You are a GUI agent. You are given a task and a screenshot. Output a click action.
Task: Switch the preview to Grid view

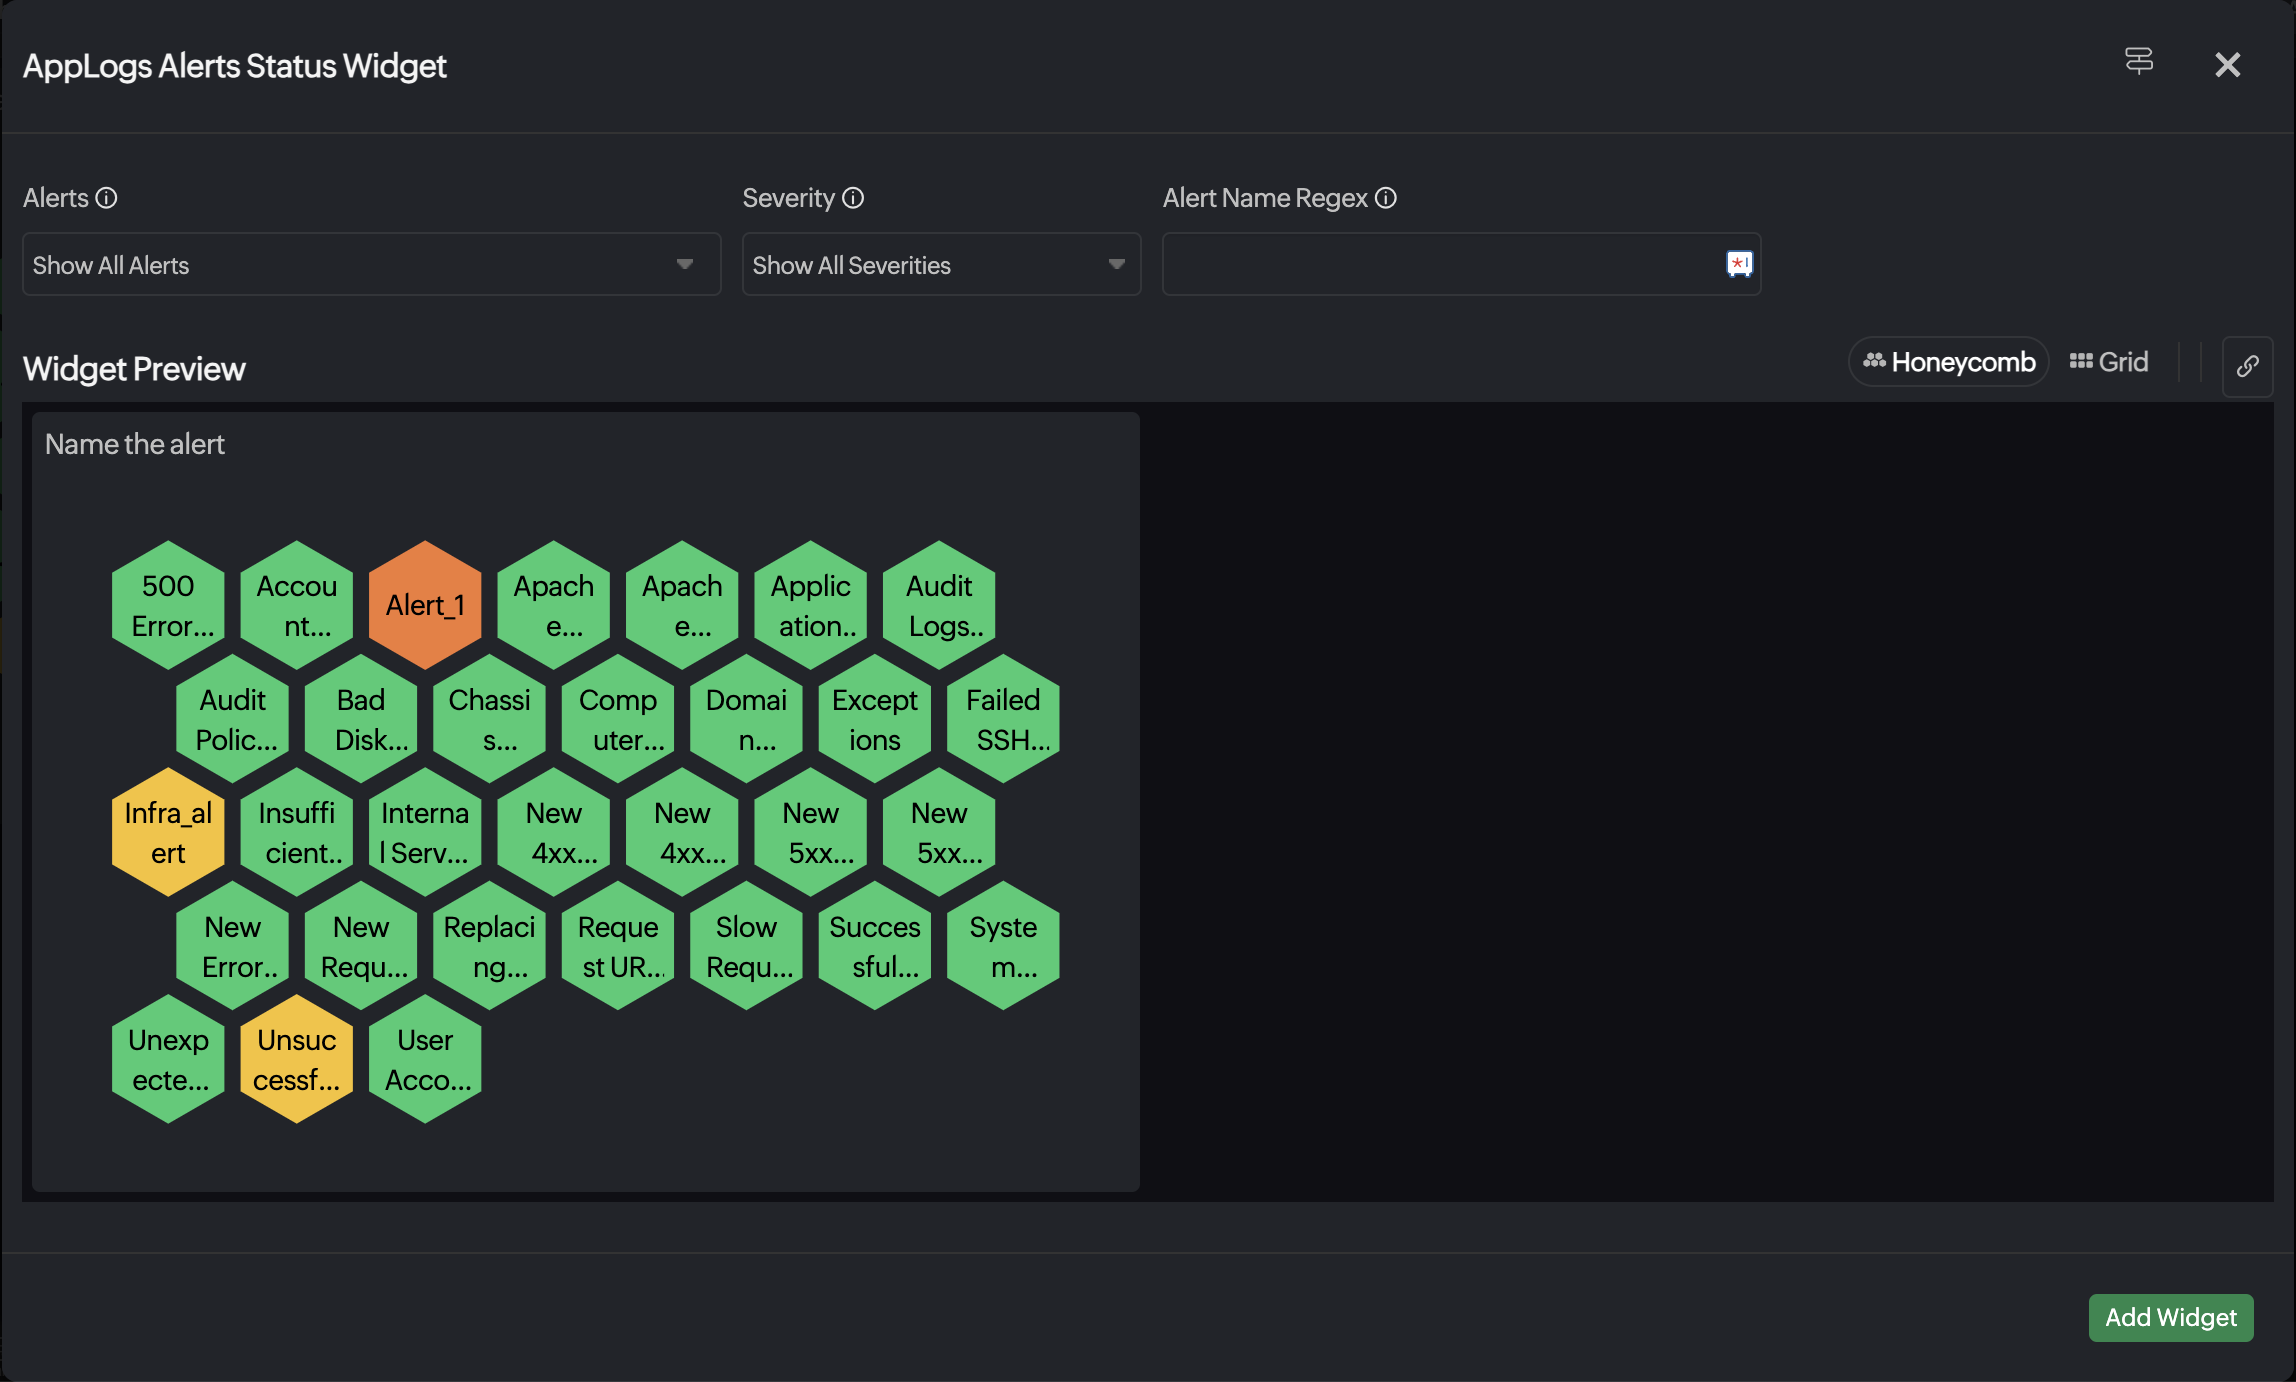point(2110,361)
